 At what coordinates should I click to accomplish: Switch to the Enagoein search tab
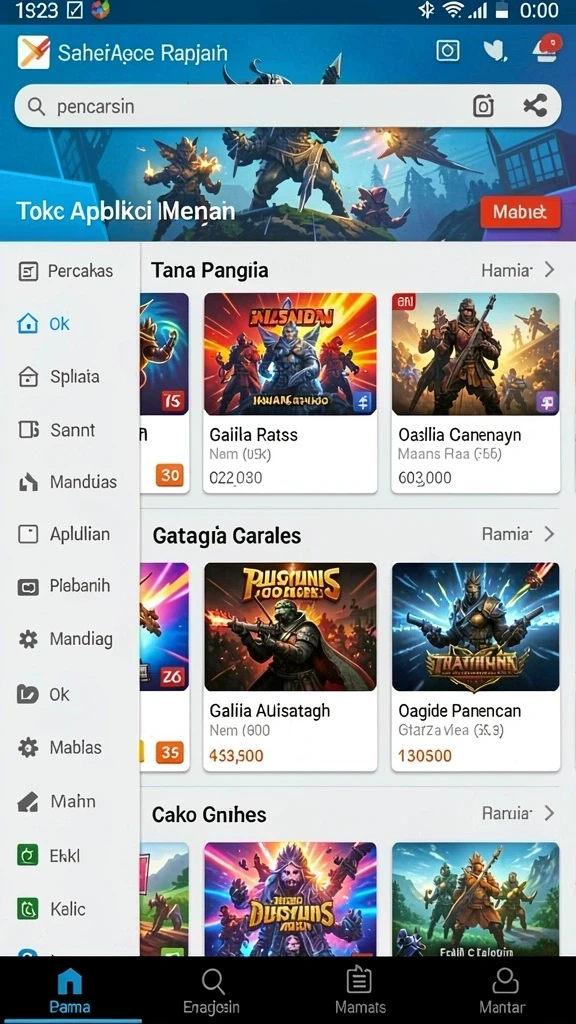pyautogui.click(x=211, y=991)
